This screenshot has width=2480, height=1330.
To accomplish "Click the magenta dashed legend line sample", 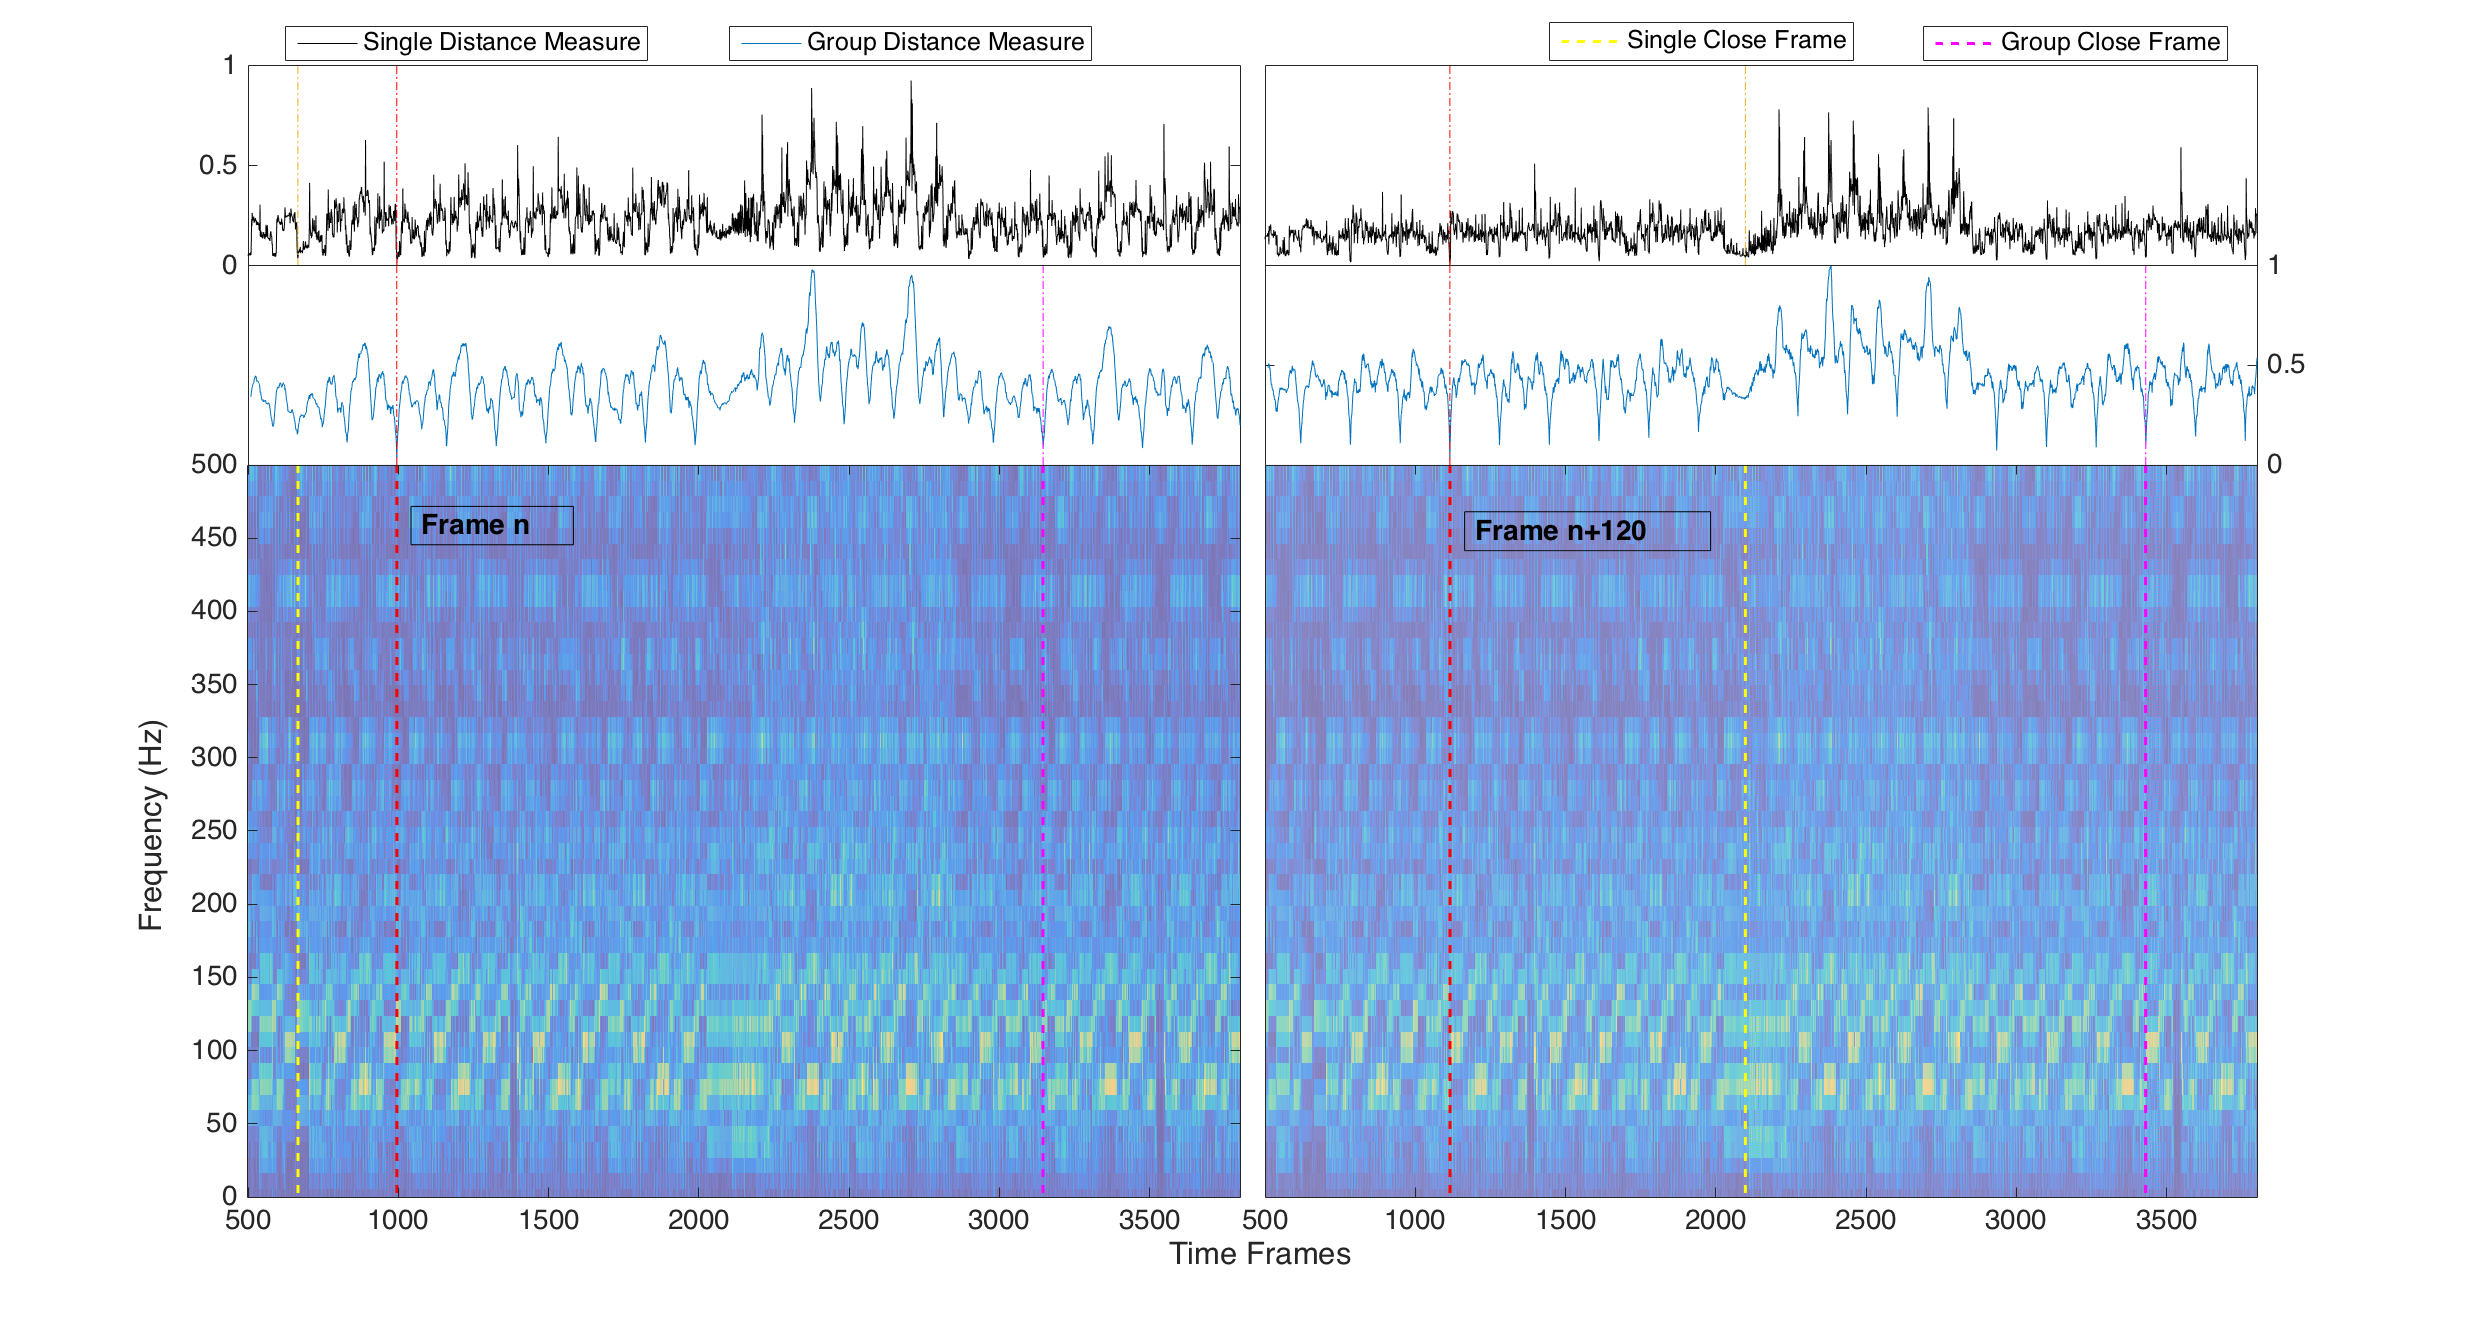I will click(x=1963, y=43).
